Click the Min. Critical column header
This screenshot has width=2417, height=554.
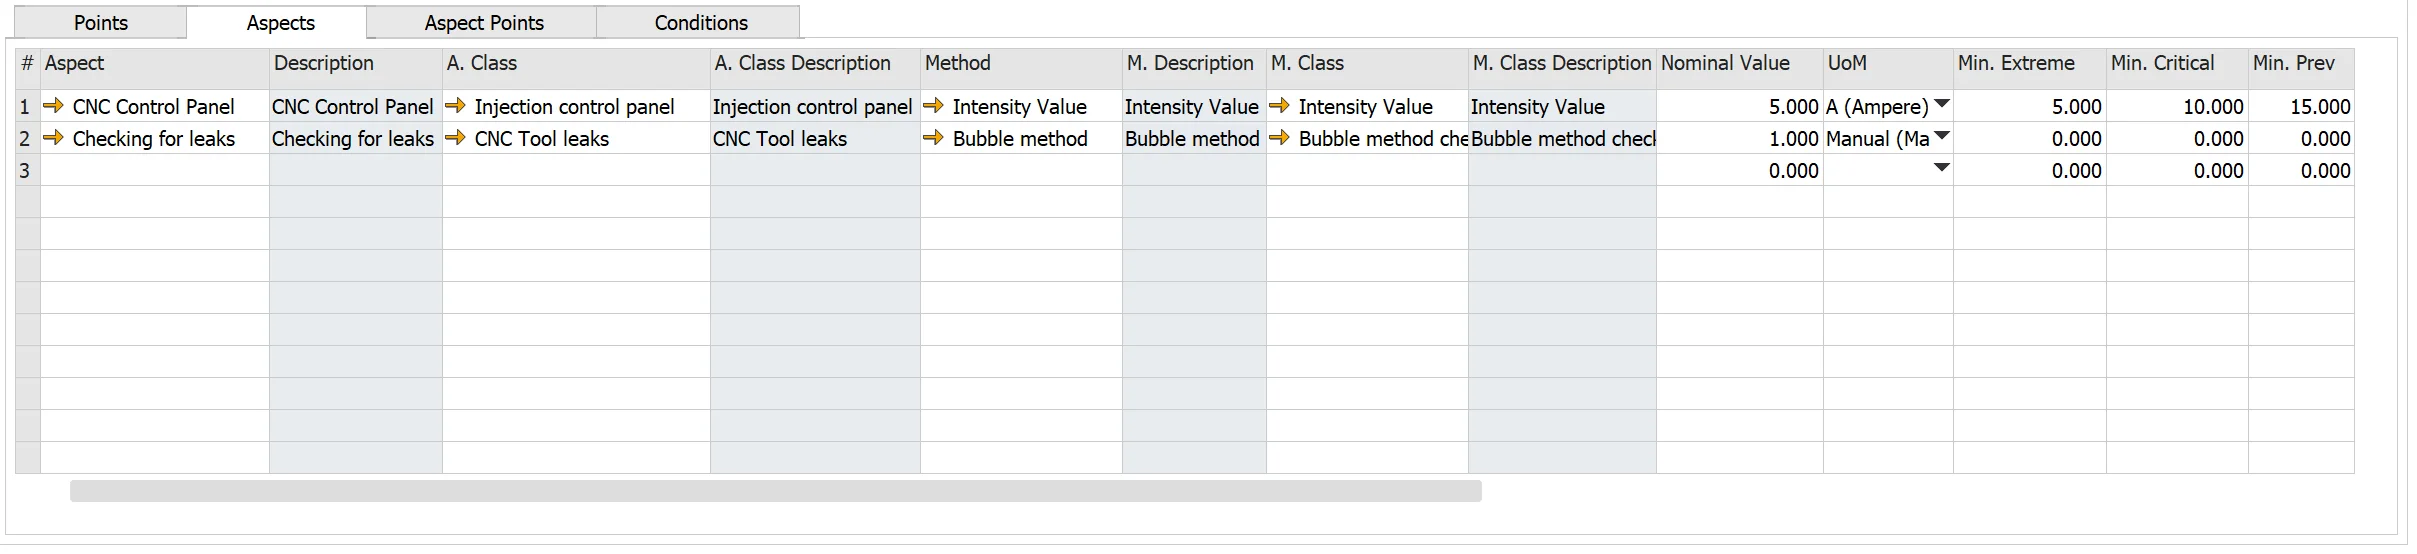click(2163, 63)
